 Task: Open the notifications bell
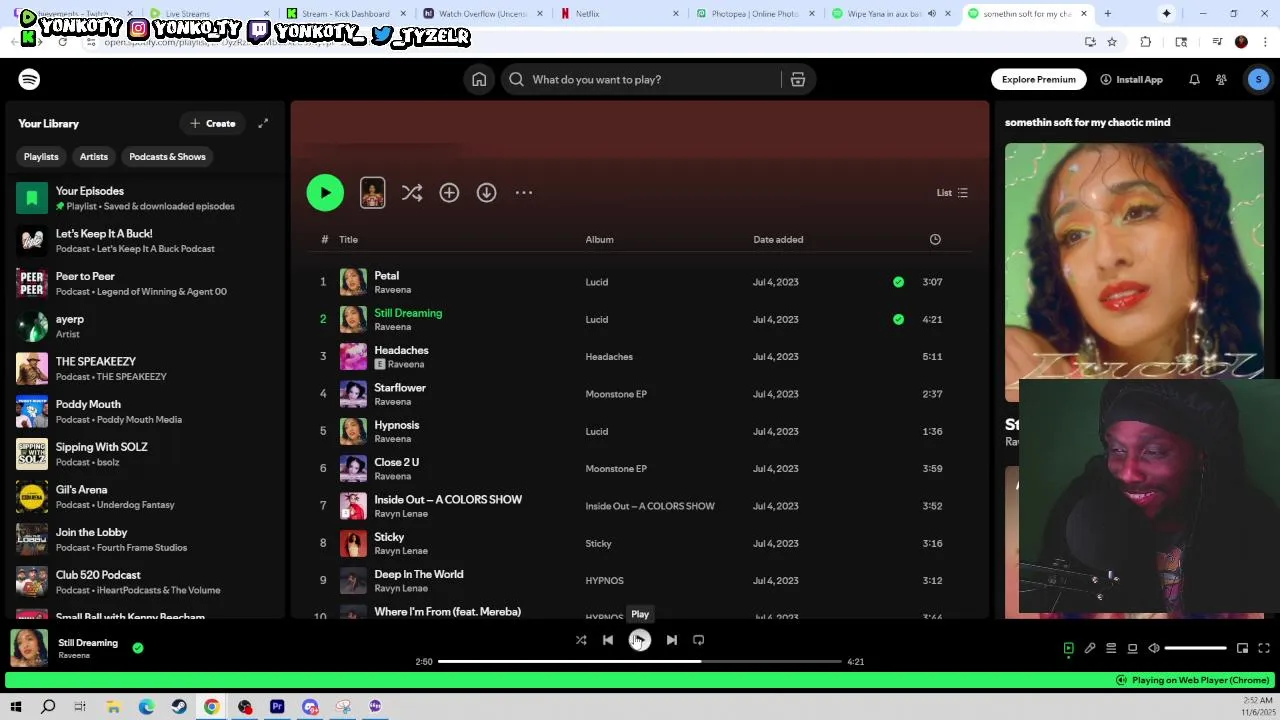click(x=1194, y=79)
